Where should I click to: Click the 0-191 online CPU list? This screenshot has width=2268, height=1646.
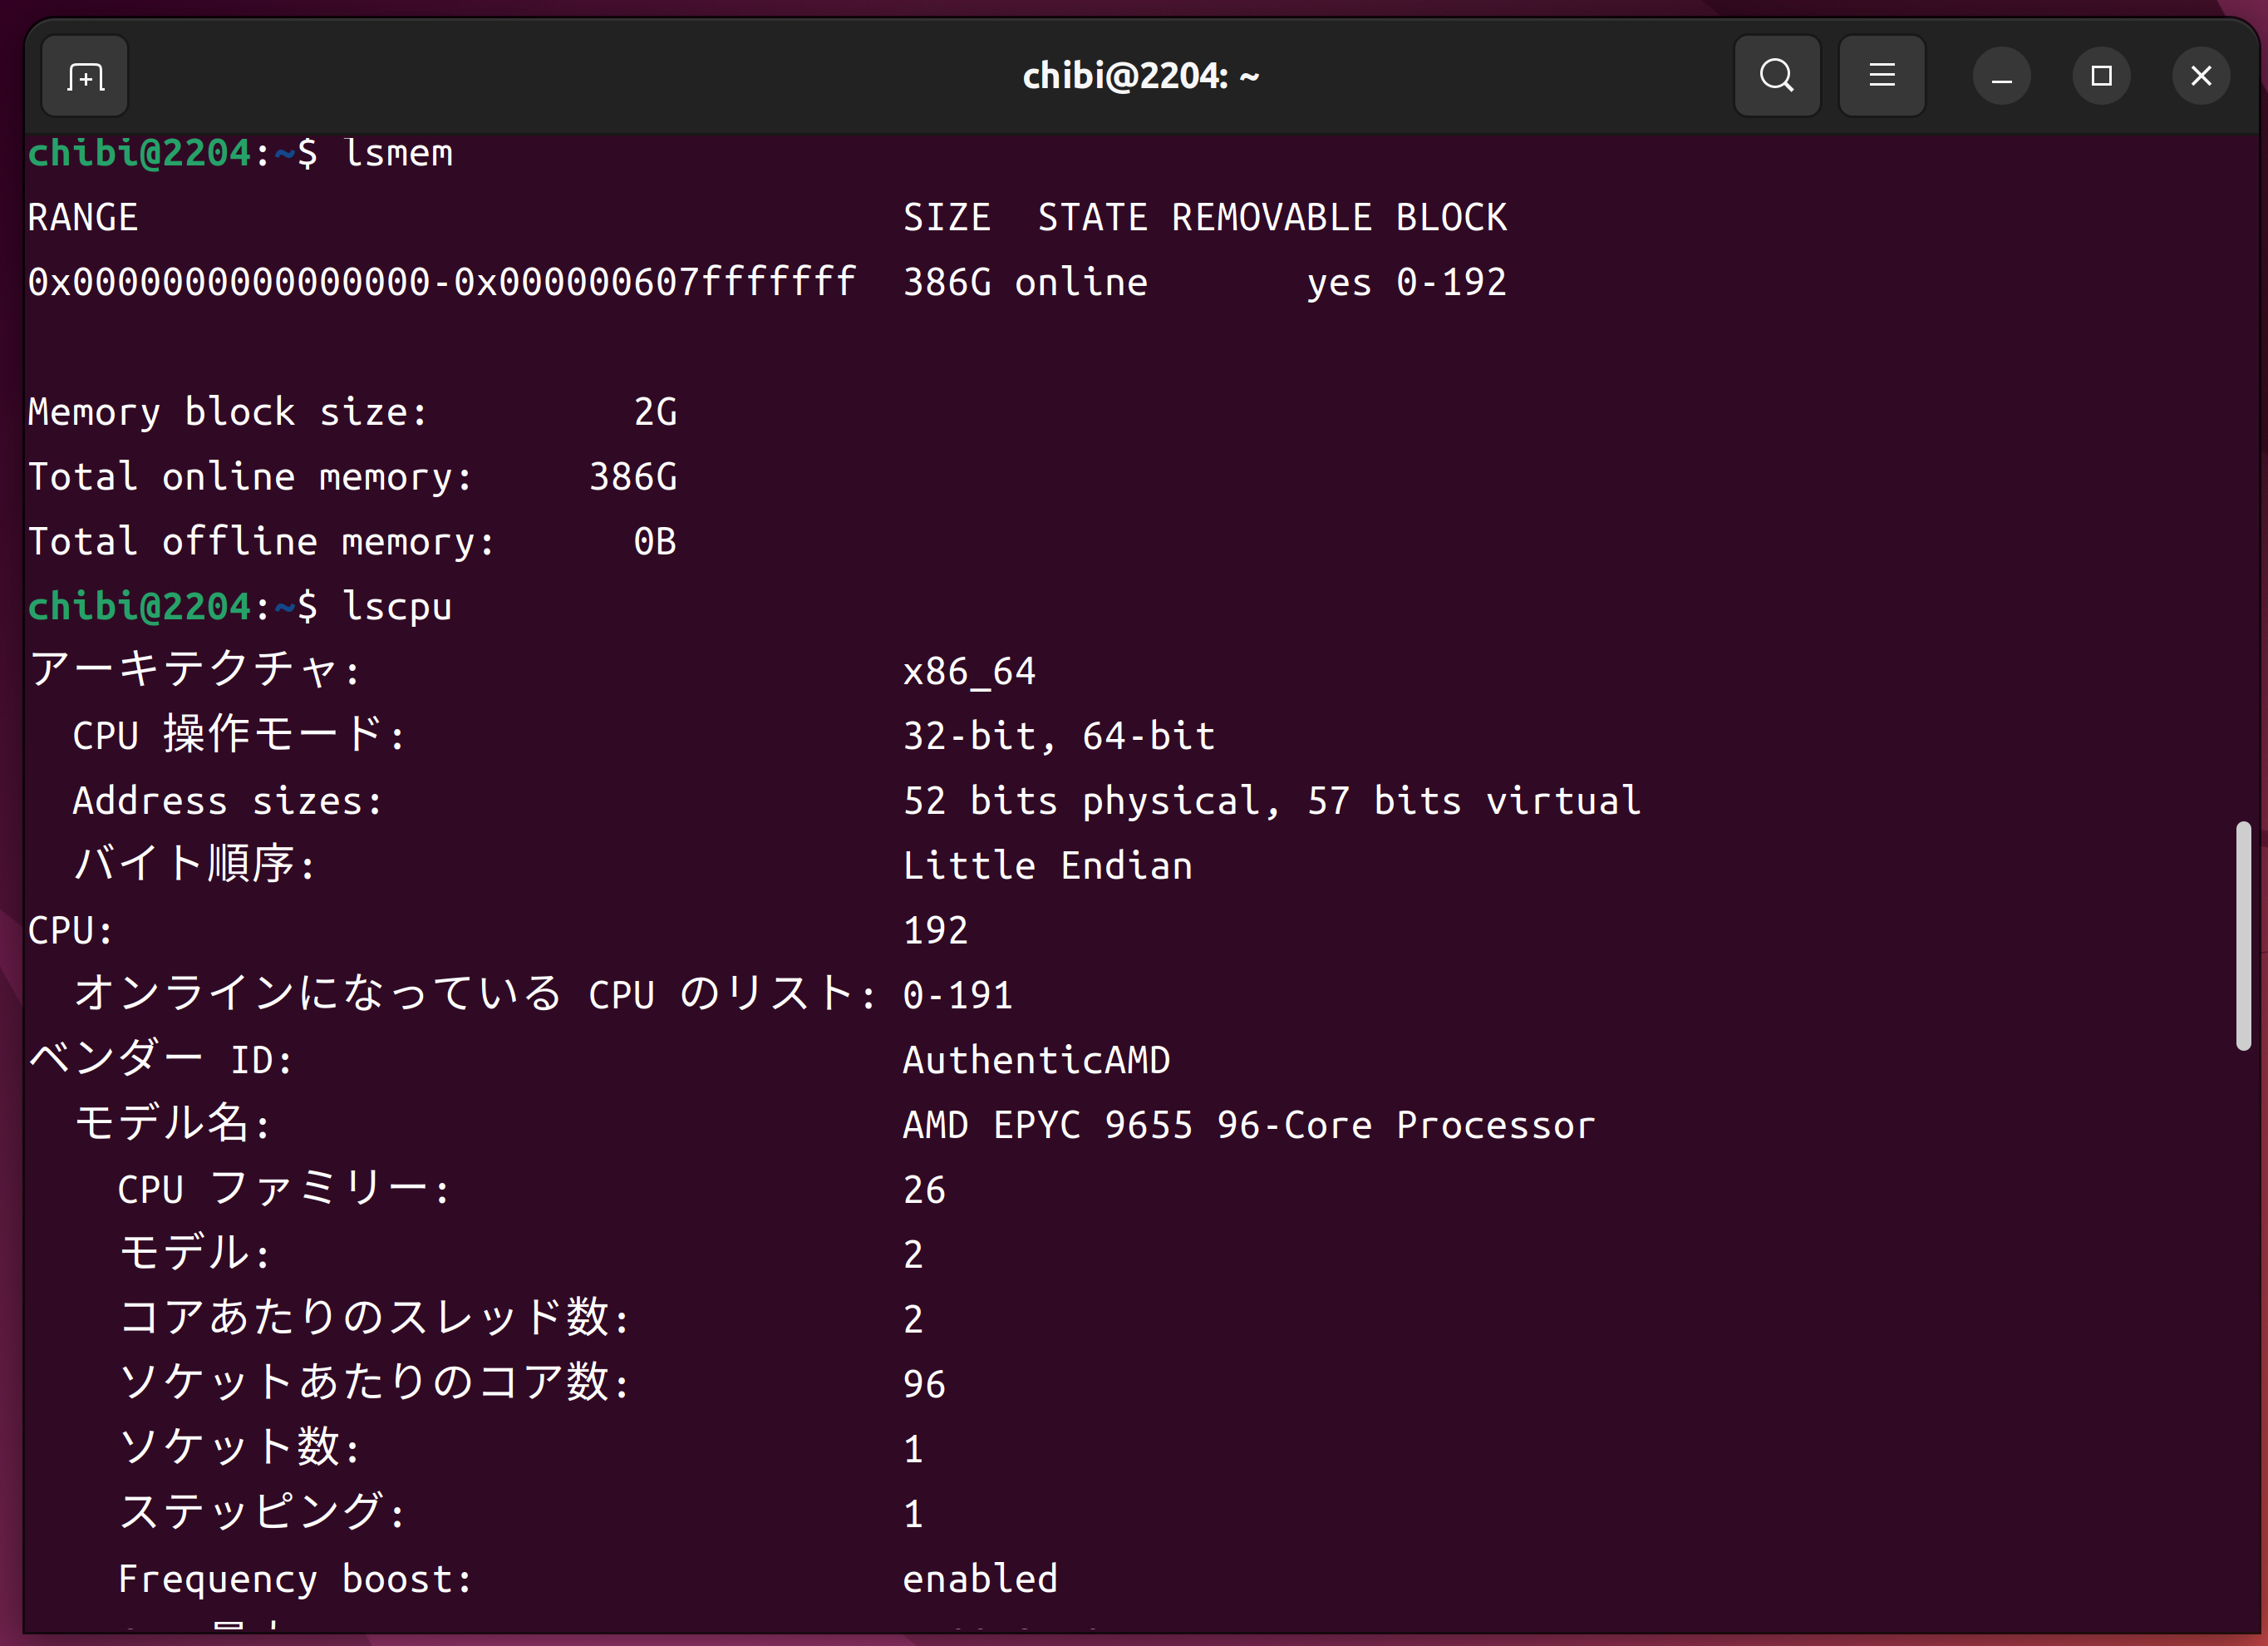coord(957,995)
